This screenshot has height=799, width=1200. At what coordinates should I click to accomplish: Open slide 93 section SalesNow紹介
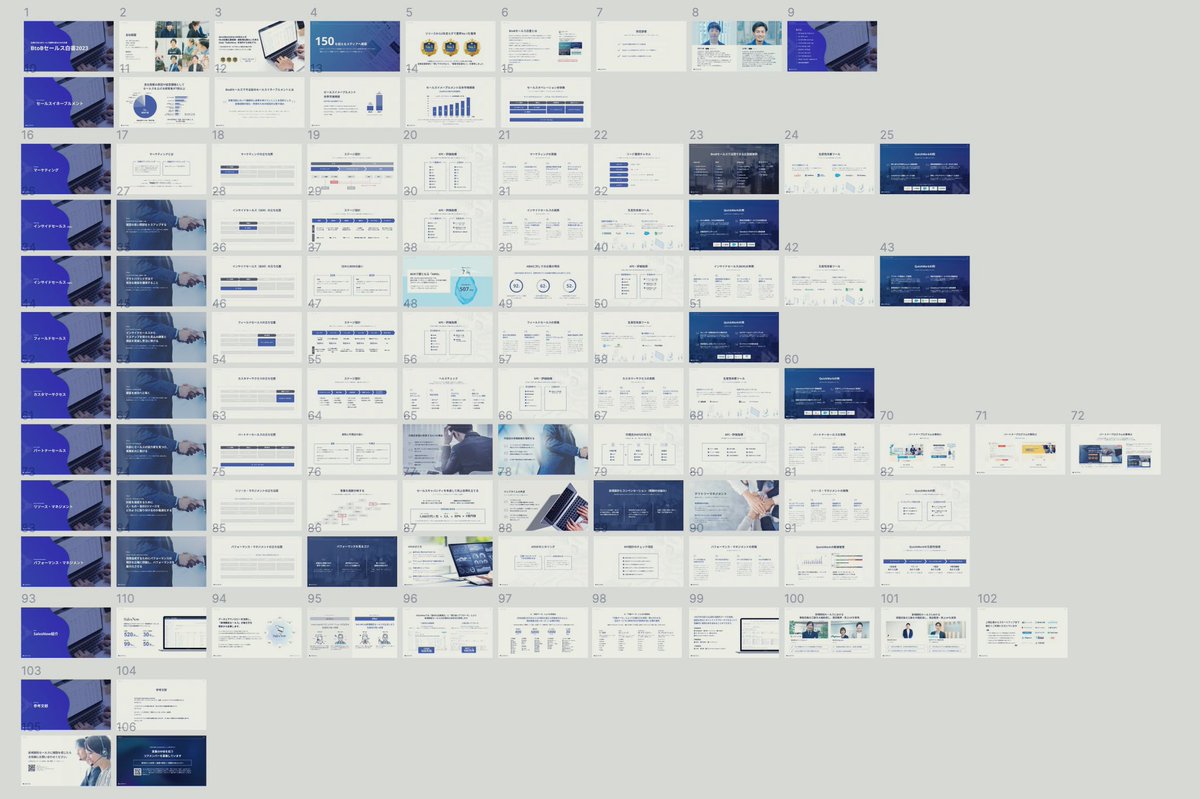67,632
